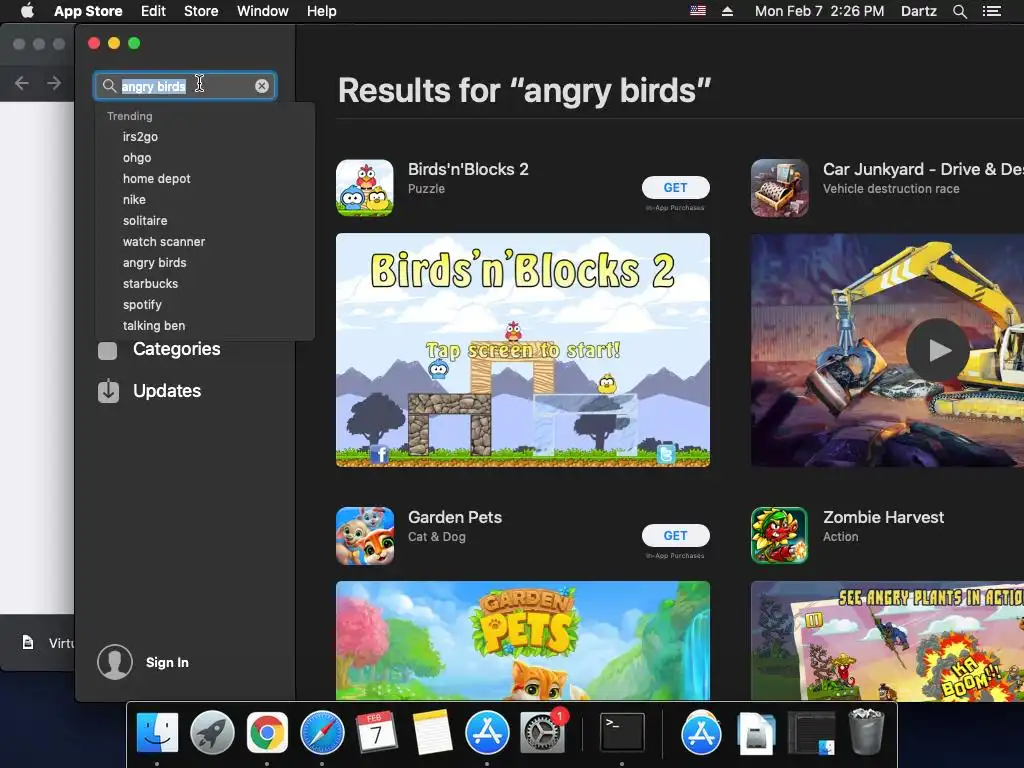Open Notification Center in the menu bar
1024x768 pixels.
point(991,11)
